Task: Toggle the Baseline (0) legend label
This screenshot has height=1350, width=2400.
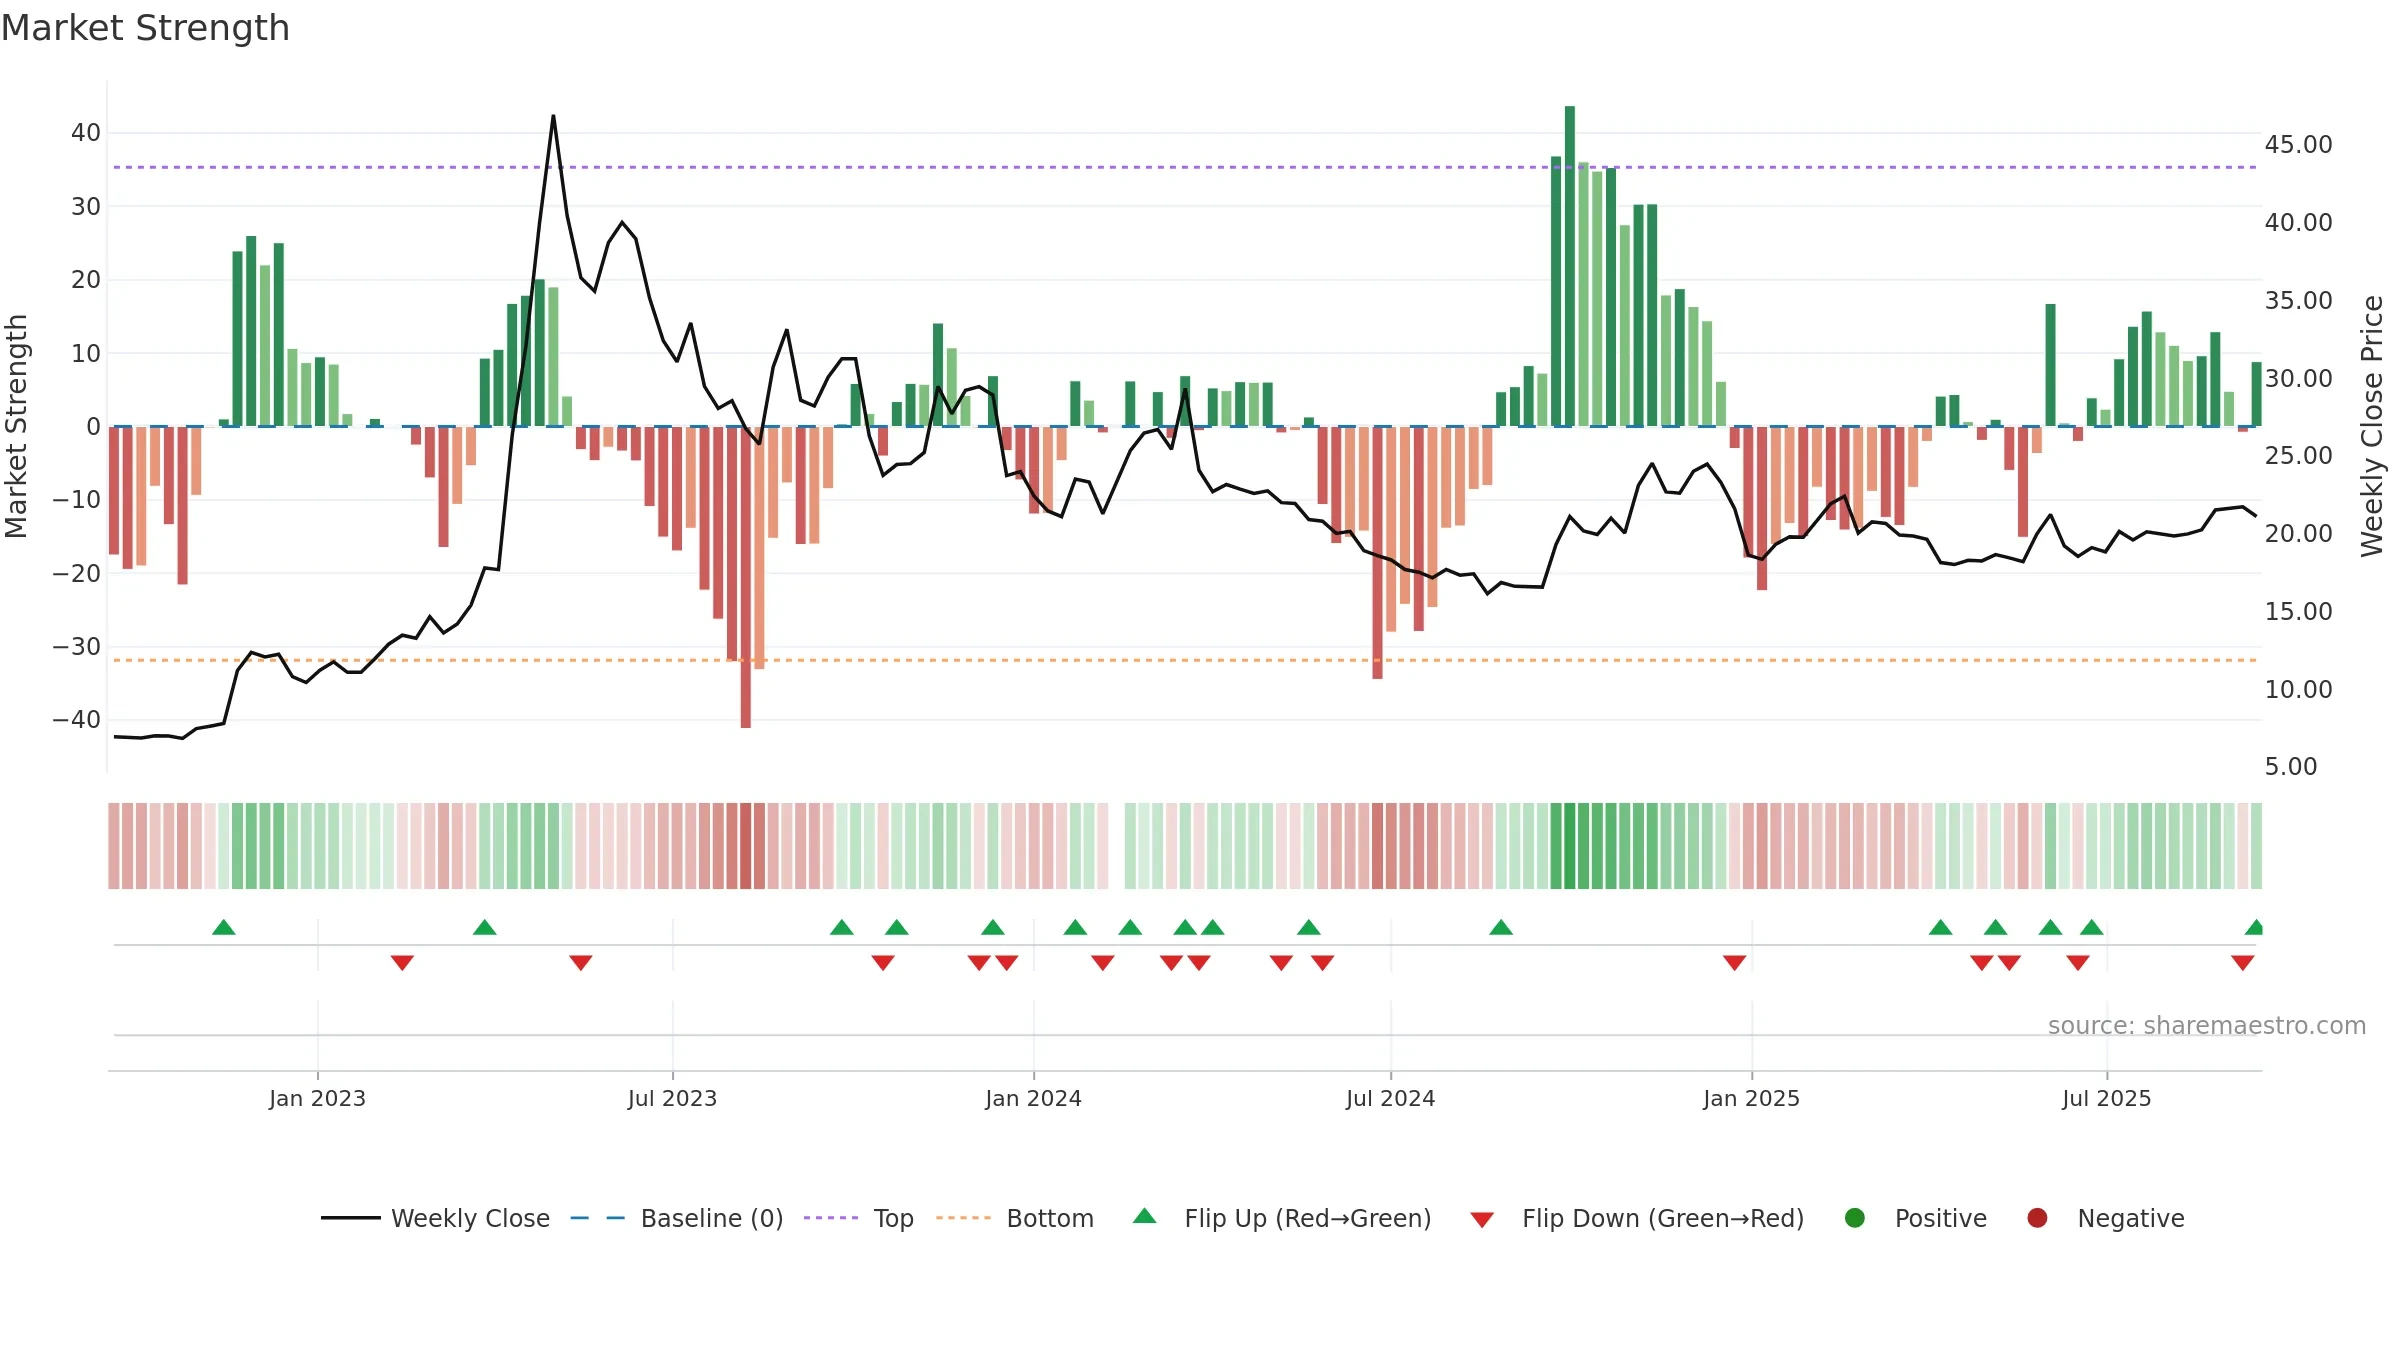Action: coord(712,1218)
